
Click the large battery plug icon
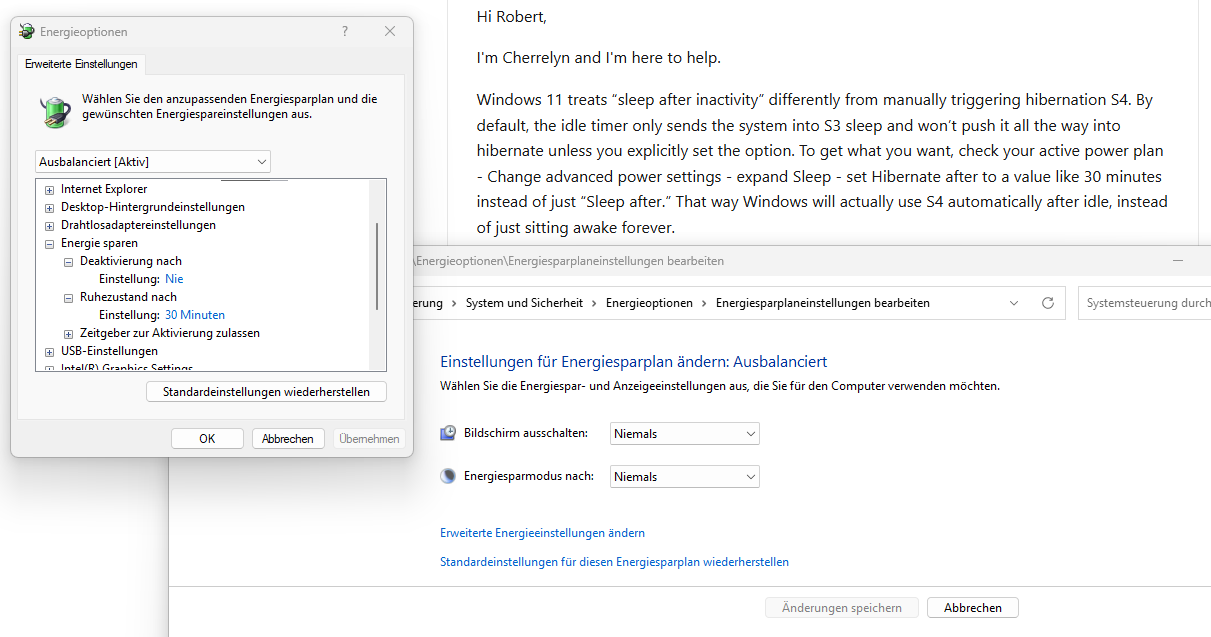[x=55, y=111]
